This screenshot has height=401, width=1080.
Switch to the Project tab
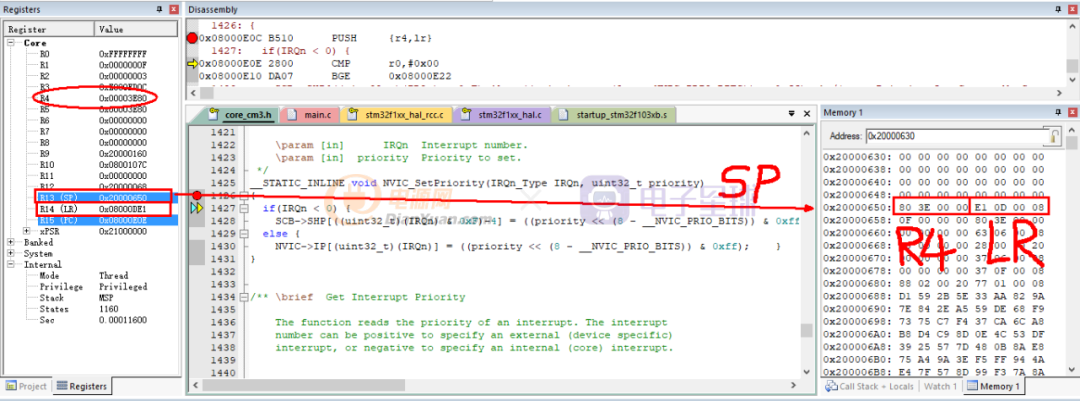[x=27, y=386]
